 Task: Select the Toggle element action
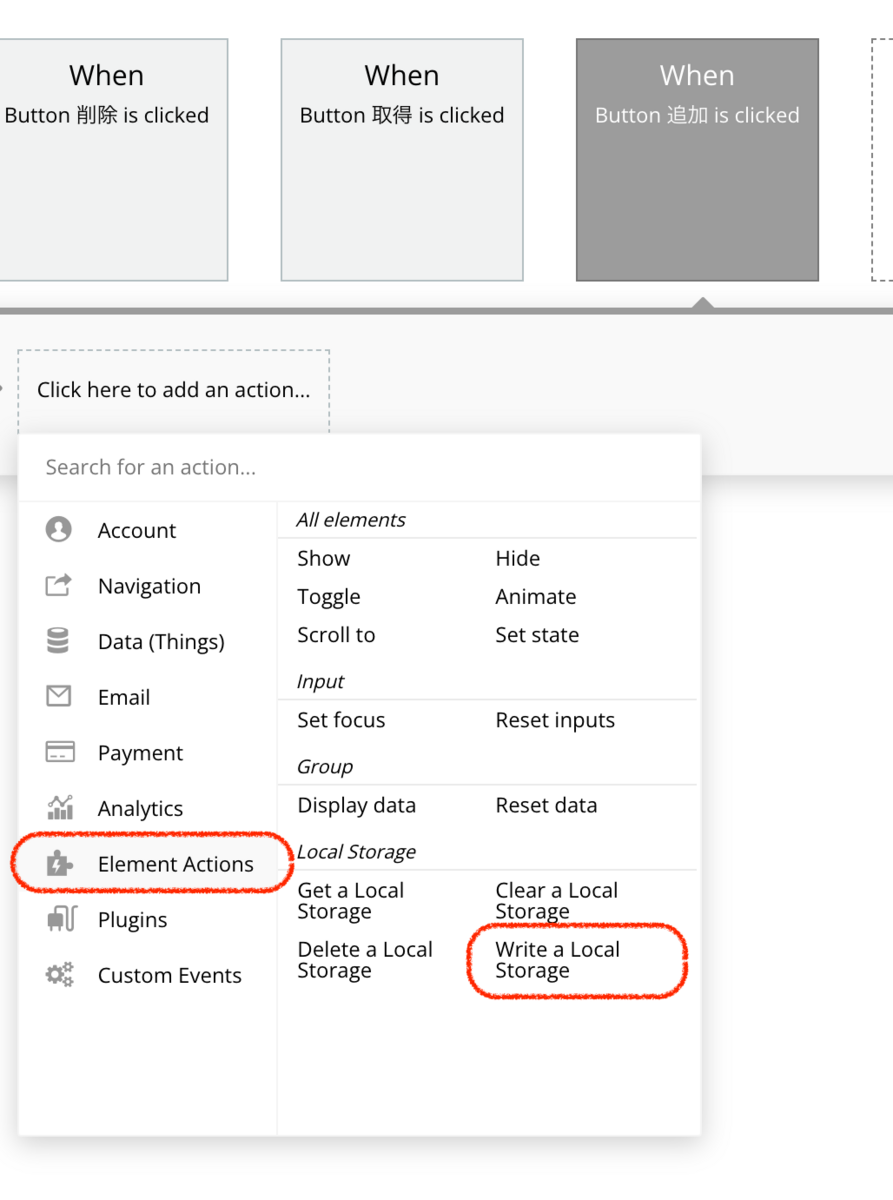point(329,597)
